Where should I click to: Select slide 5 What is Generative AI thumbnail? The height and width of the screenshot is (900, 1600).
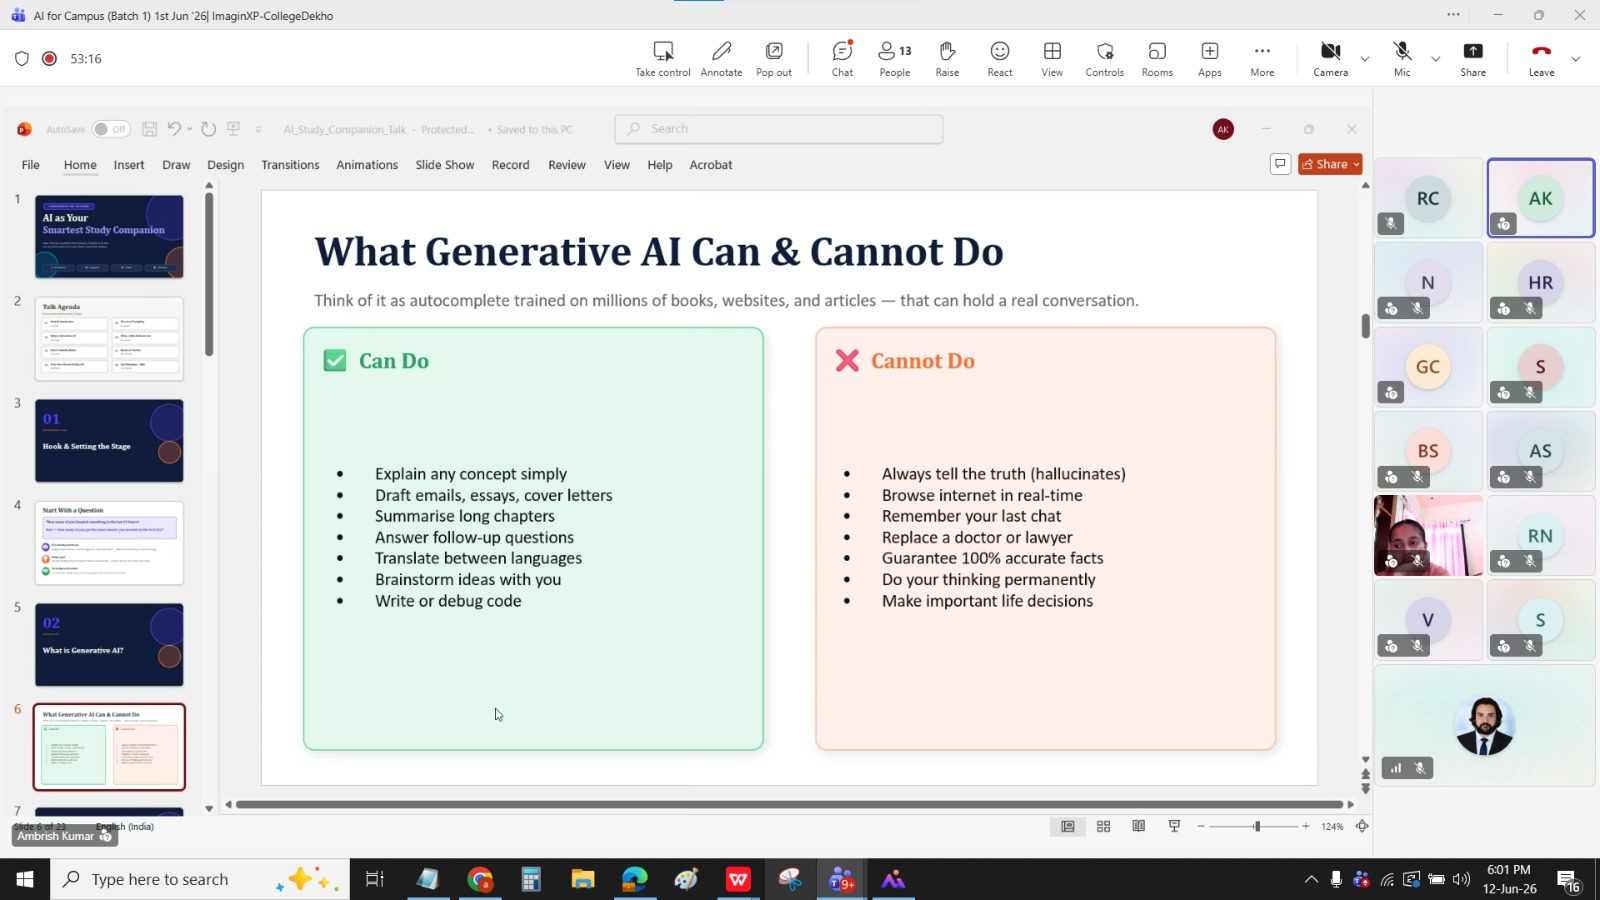click(109, 645)
